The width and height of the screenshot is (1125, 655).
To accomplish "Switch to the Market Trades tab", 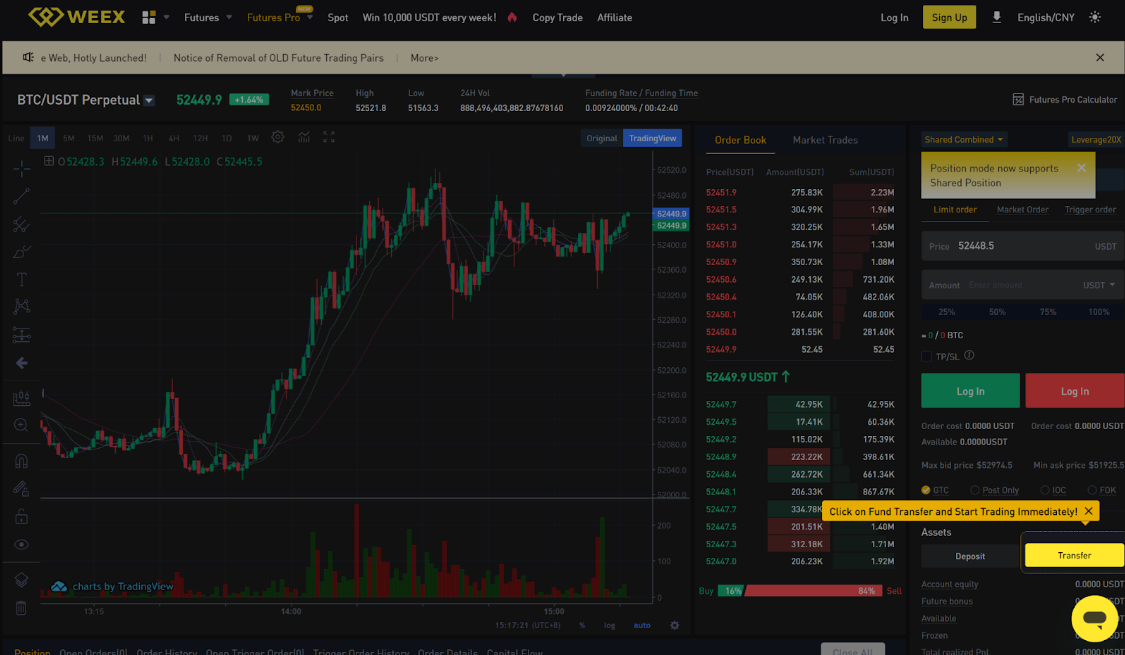I will (825, 140).
